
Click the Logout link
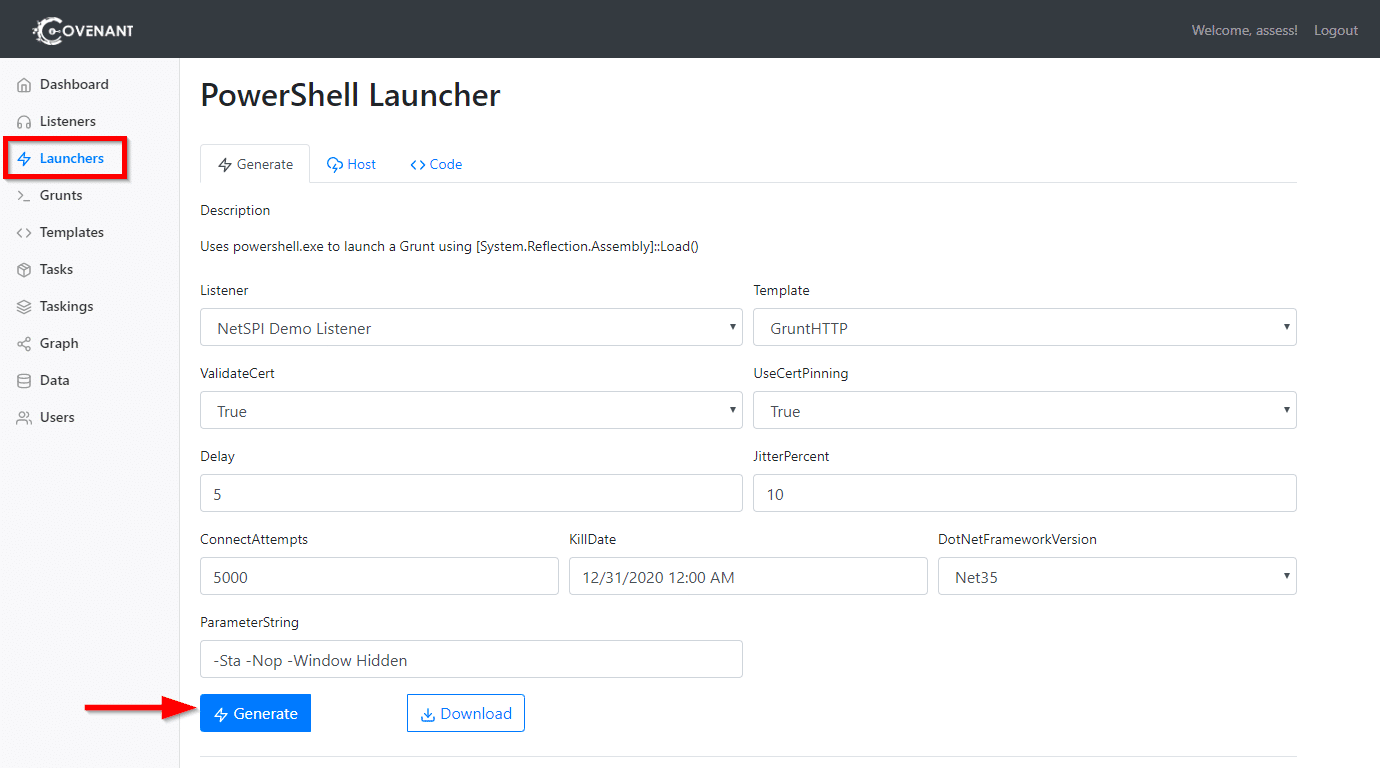(x=1336, y=30)
